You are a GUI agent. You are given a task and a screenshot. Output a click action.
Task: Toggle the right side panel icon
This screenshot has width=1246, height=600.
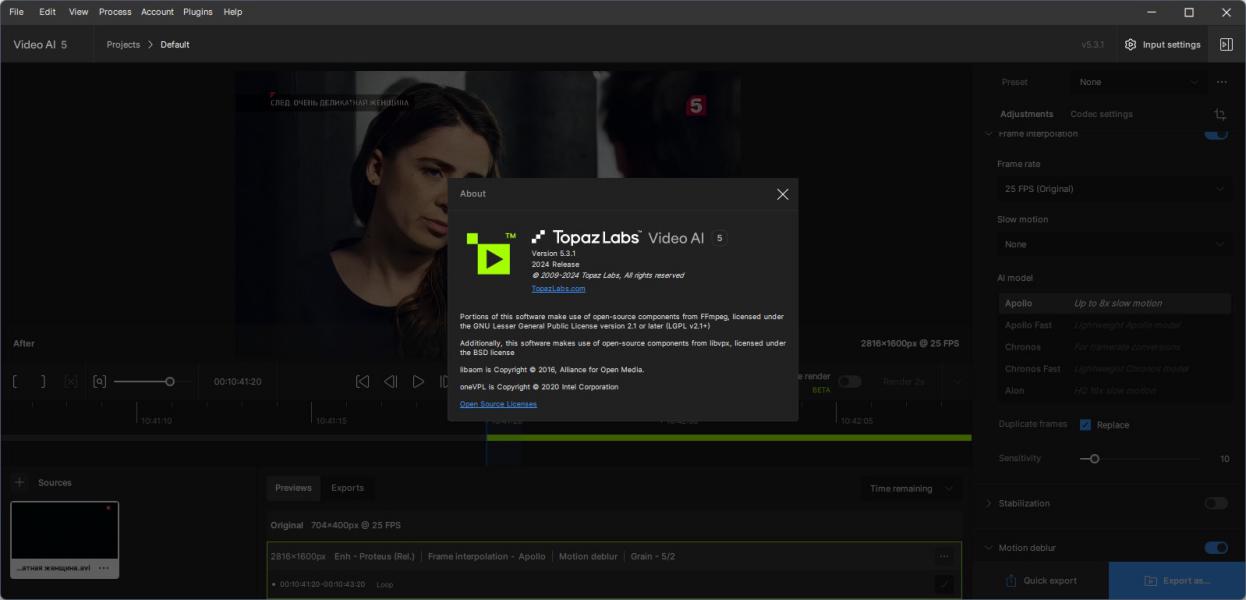(x=1226, y=45)
